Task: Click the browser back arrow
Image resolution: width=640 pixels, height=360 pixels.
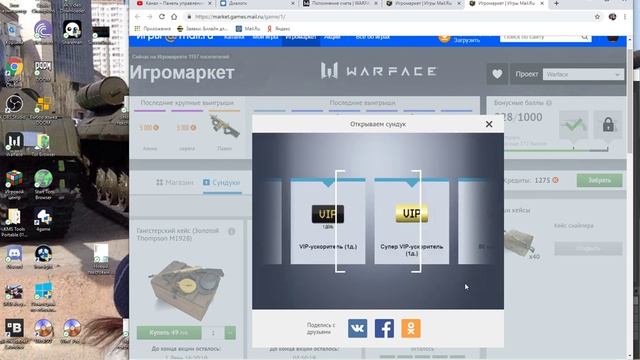Action: [138, 17]
